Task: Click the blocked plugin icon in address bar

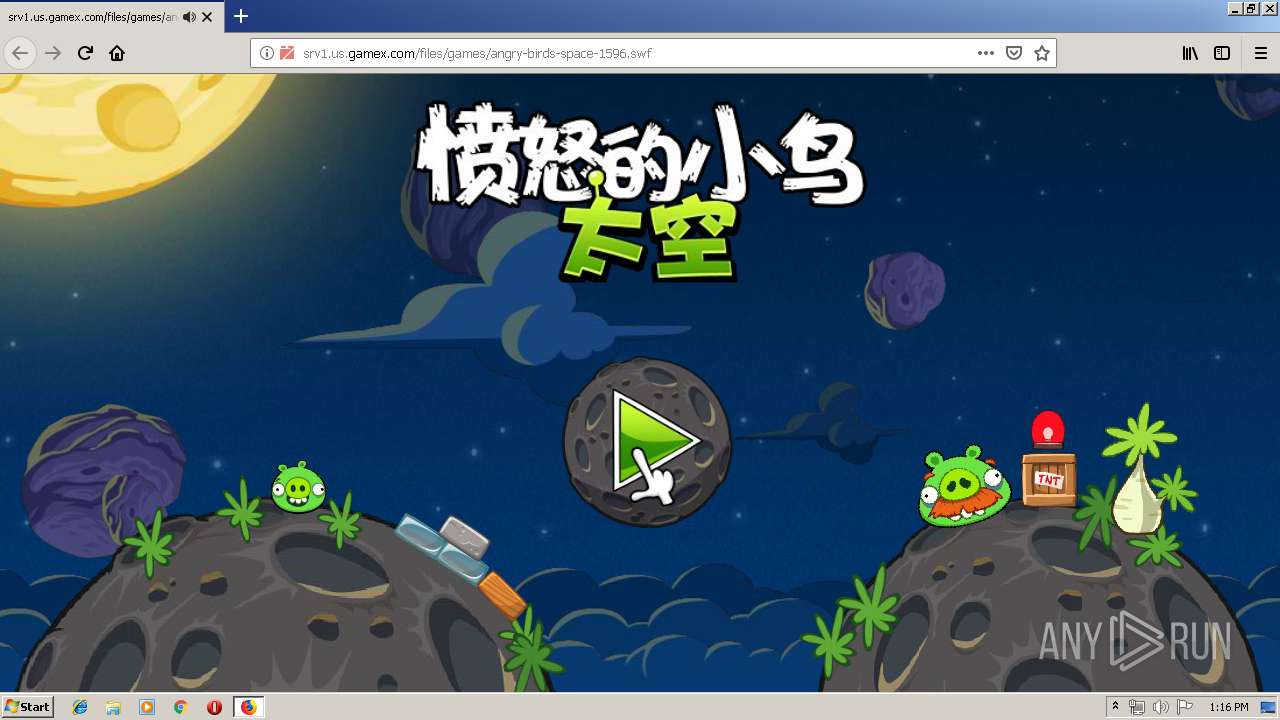Action: (x=287, y=53)
